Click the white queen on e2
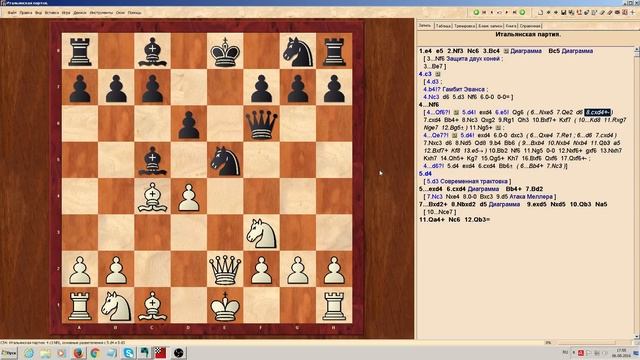This screenshot has width=640, height=360. [225, 269]
